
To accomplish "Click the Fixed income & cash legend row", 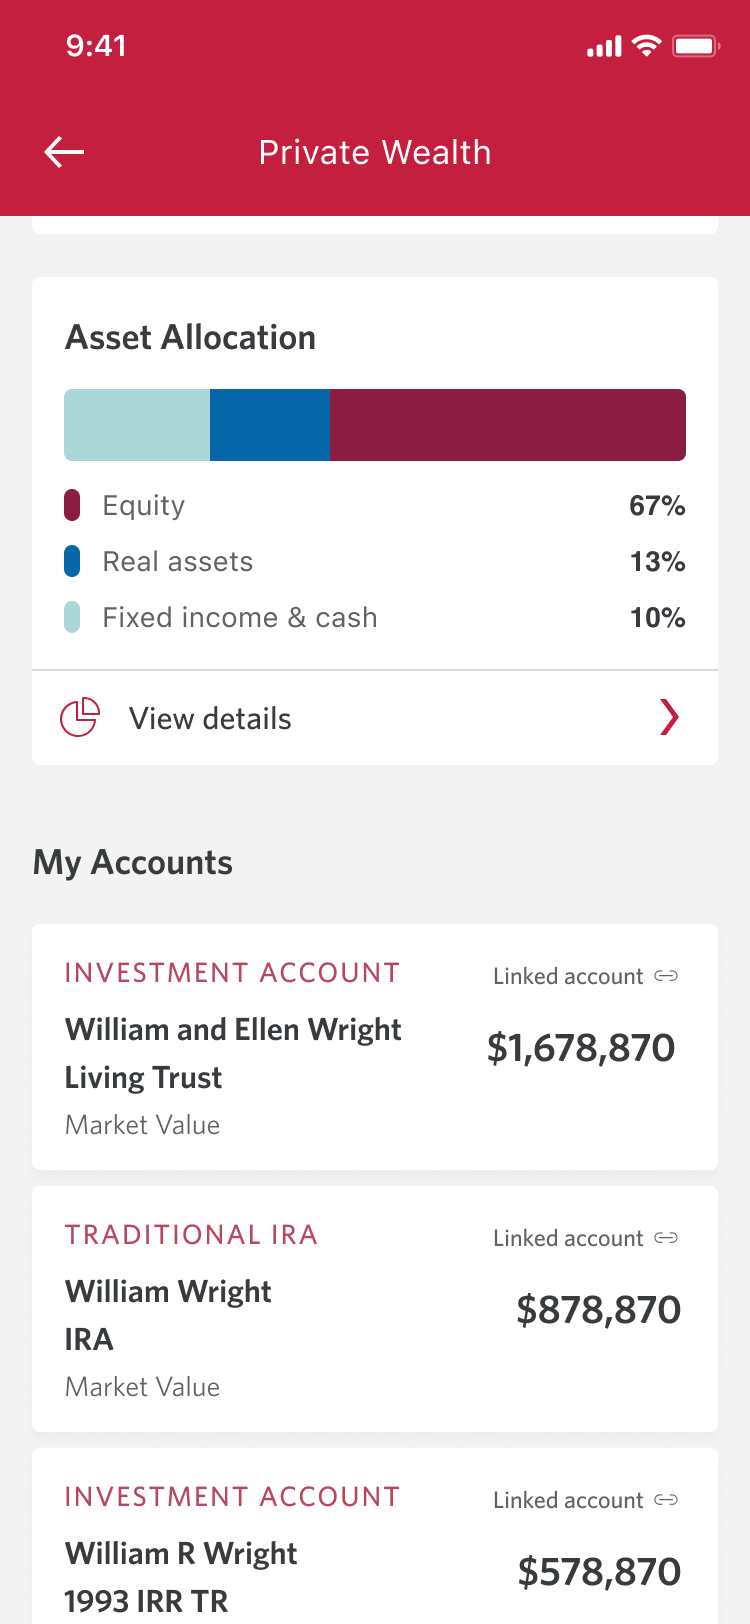I will pyautogui.click(x=240, y=618).
